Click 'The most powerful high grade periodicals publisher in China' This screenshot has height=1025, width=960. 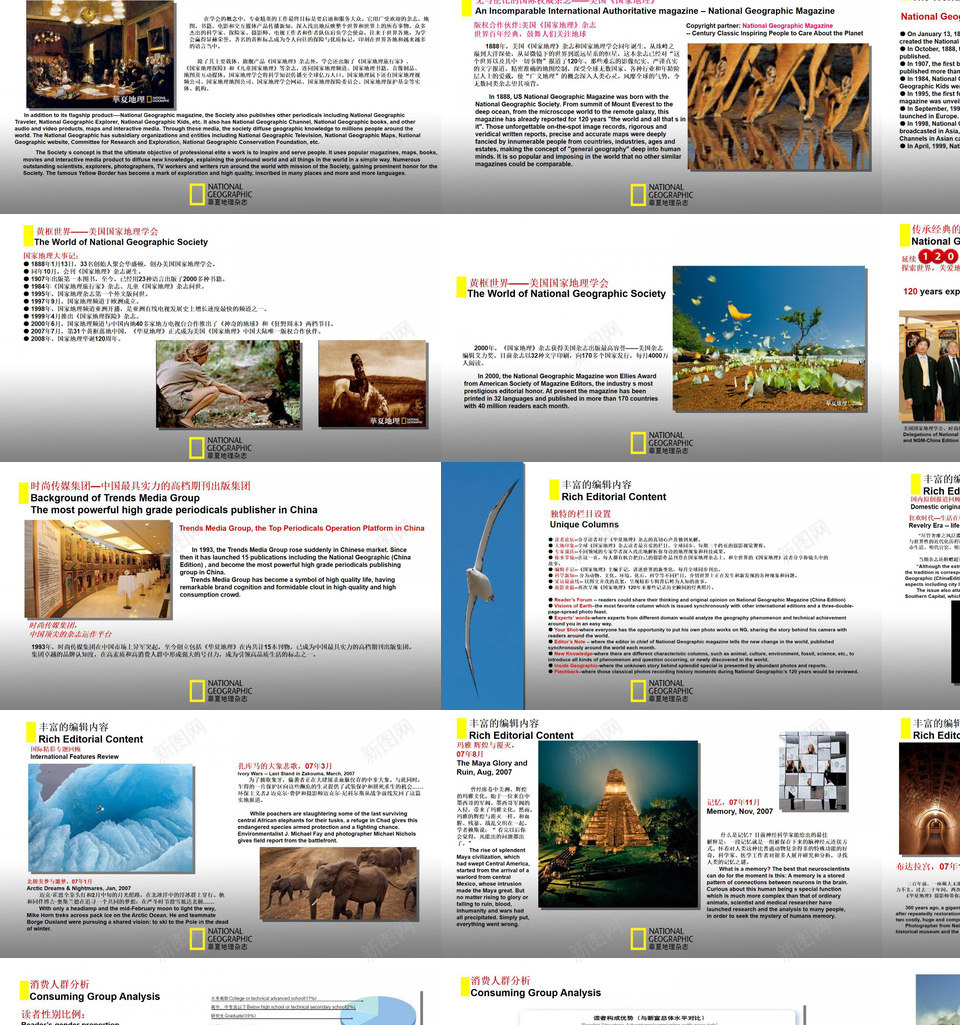pyautogui.click(x=174, y=510)
